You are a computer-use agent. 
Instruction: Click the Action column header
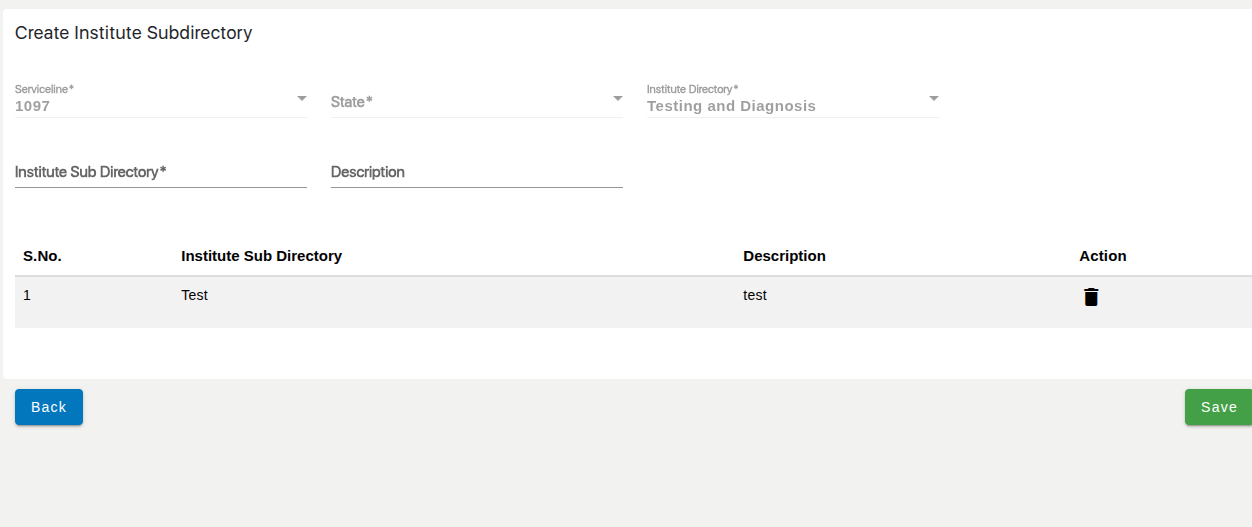1102,256
